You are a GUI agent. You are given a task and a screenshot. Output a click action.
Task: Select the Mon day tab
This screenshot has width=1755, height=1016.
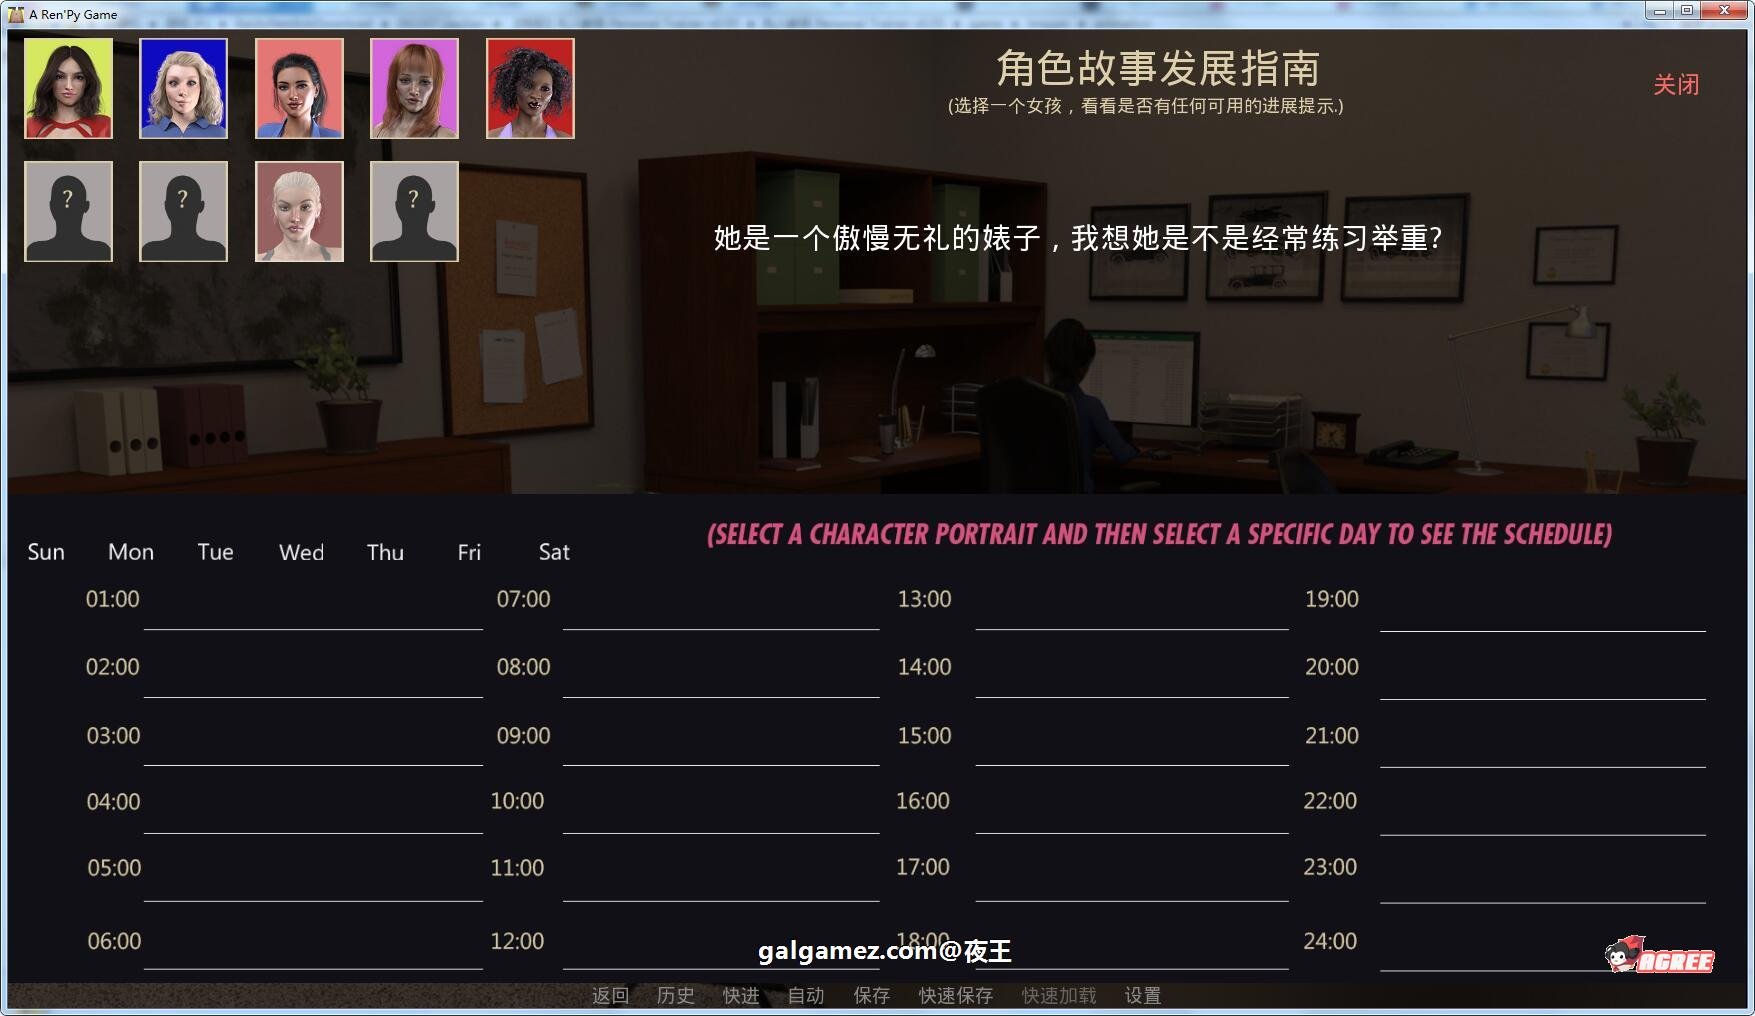point(130,551)
